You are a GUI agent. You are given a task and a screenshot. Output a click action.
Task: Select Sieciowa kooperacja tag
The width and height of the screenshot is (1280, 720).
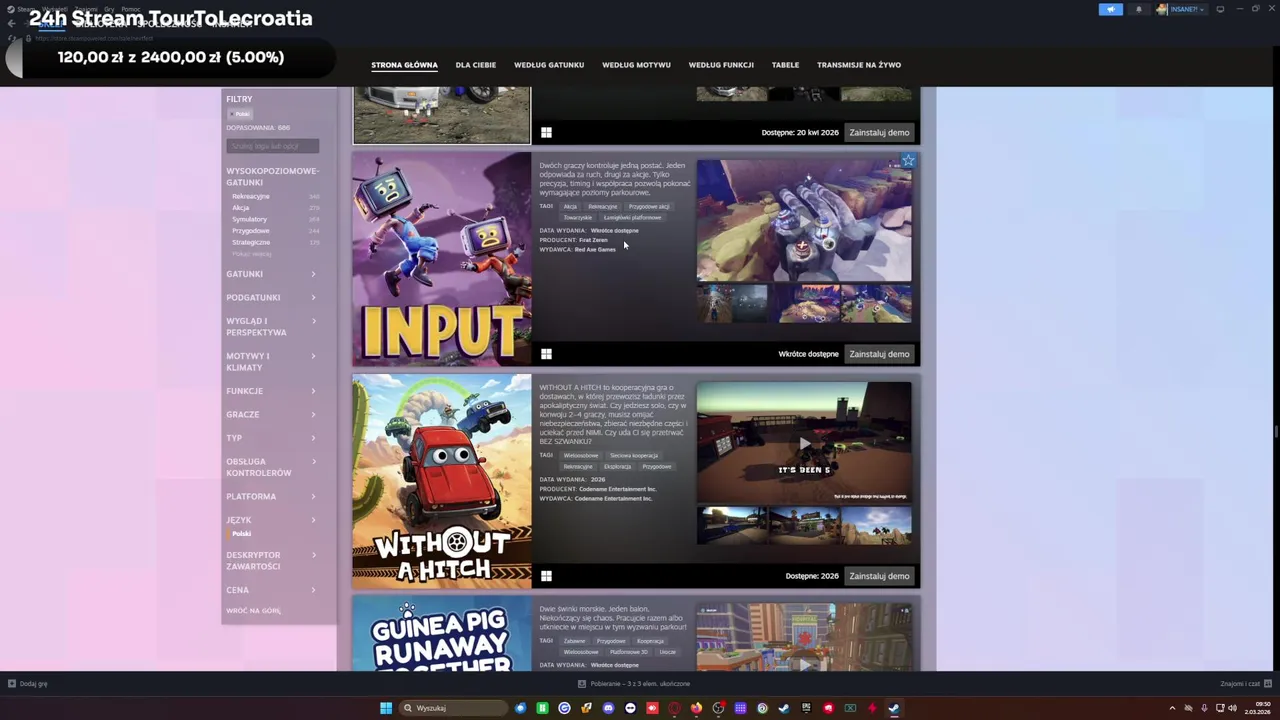pyautogui.click(x=634, y=455)
